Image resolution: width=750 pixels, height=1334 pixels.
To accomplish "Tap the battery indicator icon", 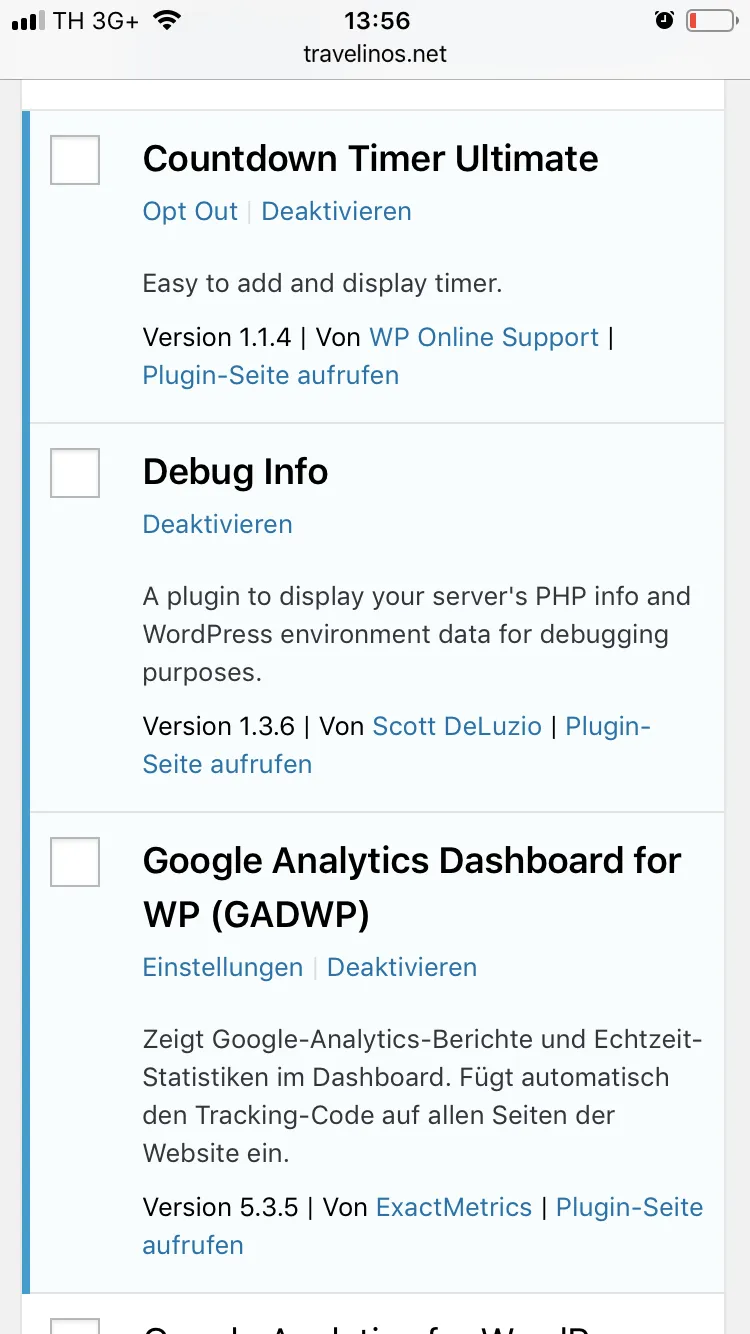I will pyautogui.click(x=711, y=20).
